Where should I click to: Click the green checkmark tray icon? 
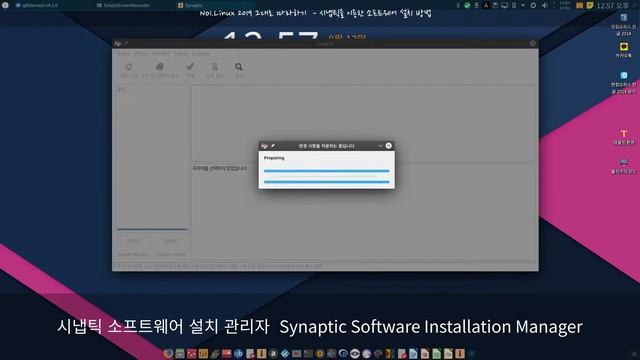pos(467,5)
